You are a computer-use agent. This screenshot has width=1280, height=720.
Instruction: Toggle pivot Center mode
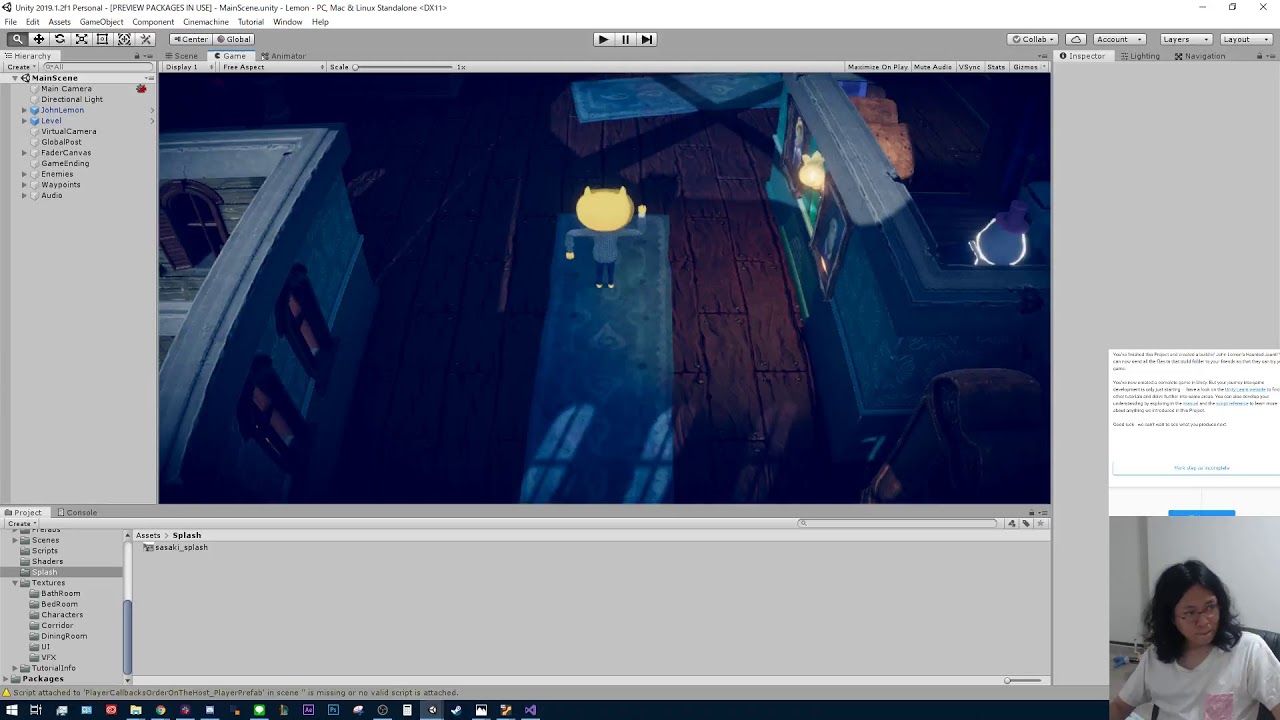[x=190, y=39]
